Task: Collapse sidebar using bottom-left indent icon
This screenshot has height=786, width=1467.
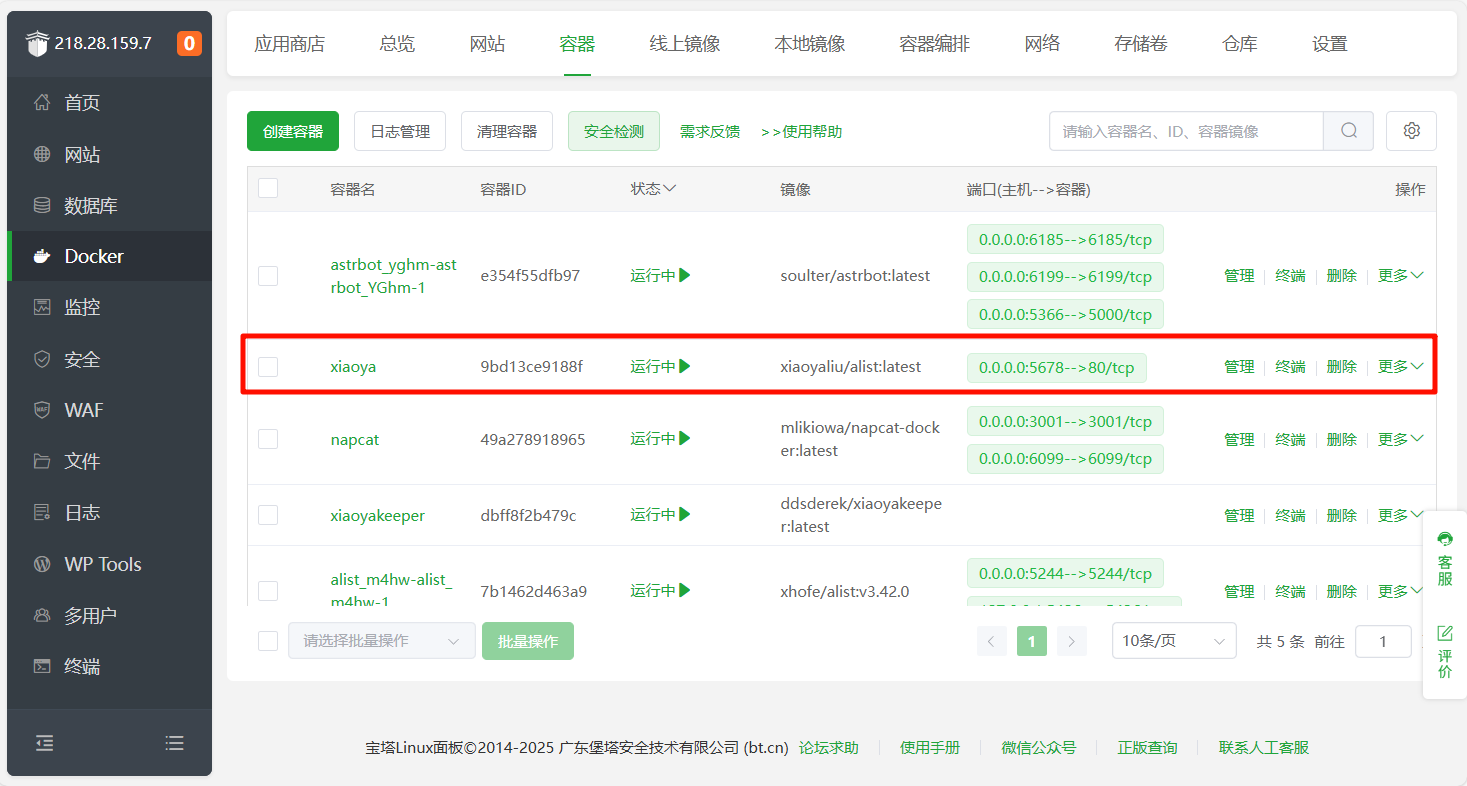Action: [x=45, y=743]
